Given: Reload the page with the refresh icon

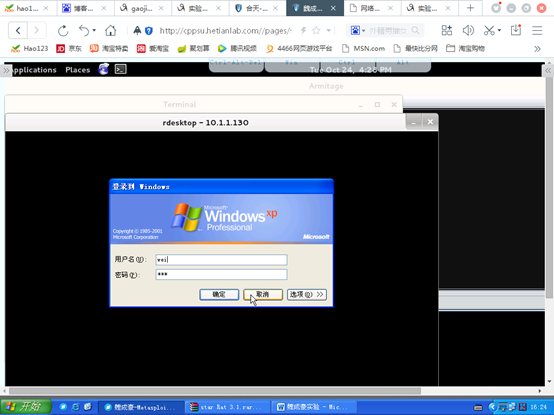Looking at the screenshot, I should tap(63, 31).
